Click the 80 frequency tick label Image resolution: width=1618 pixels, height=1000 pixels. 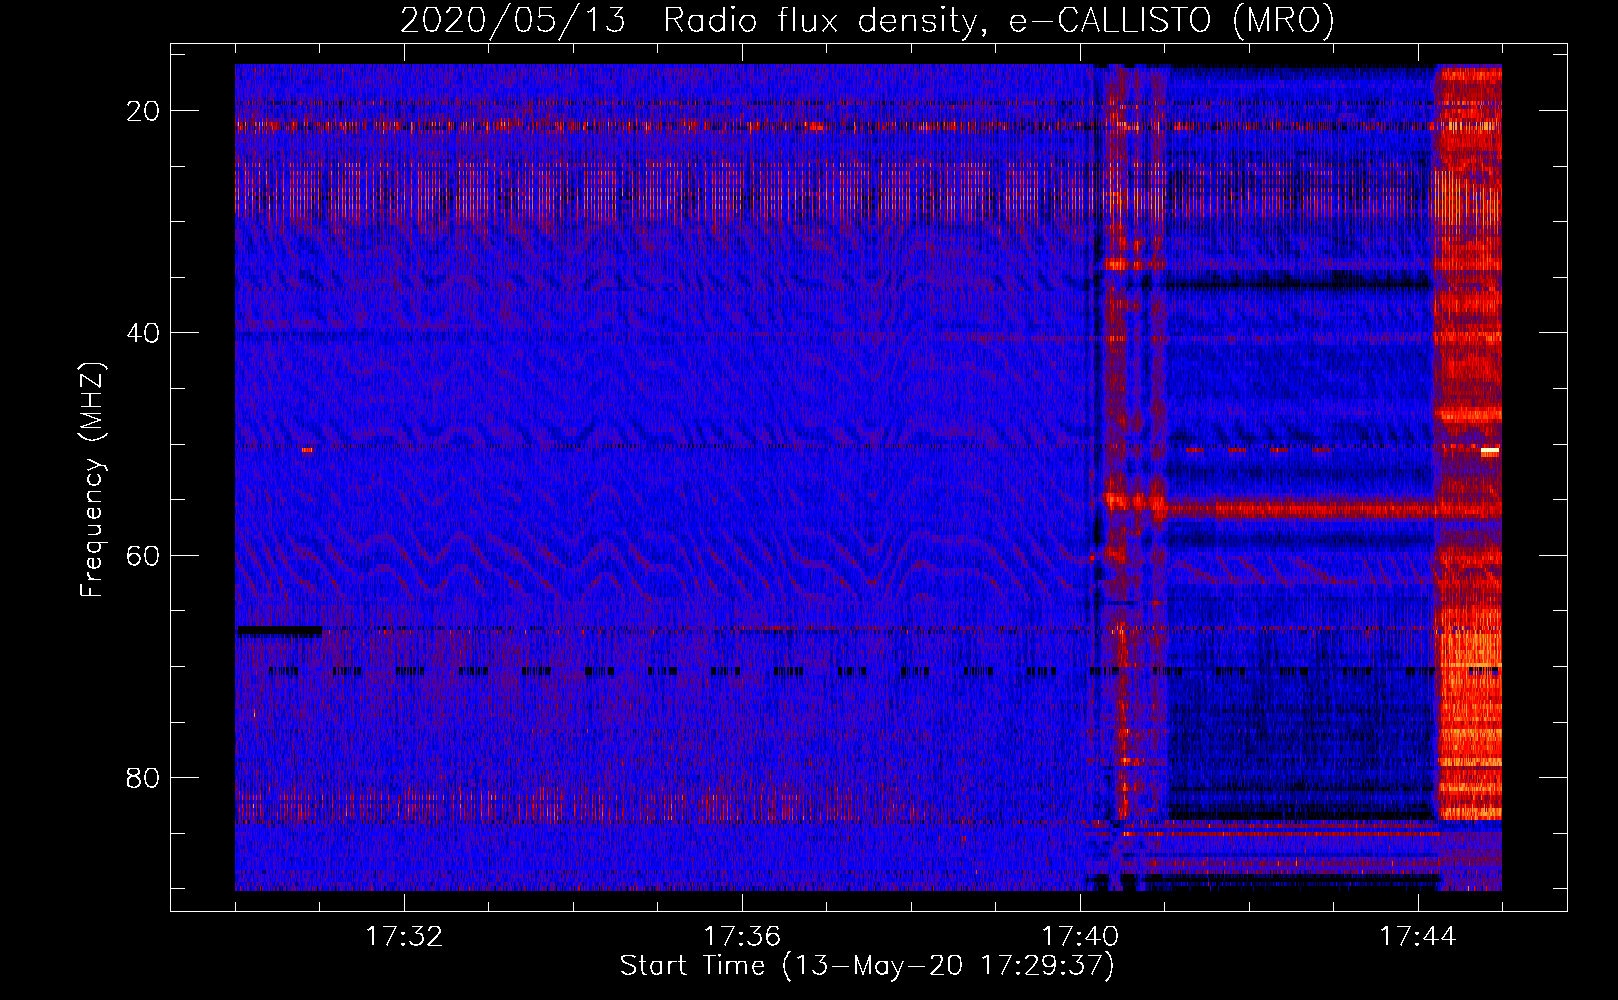coord(144,777)
